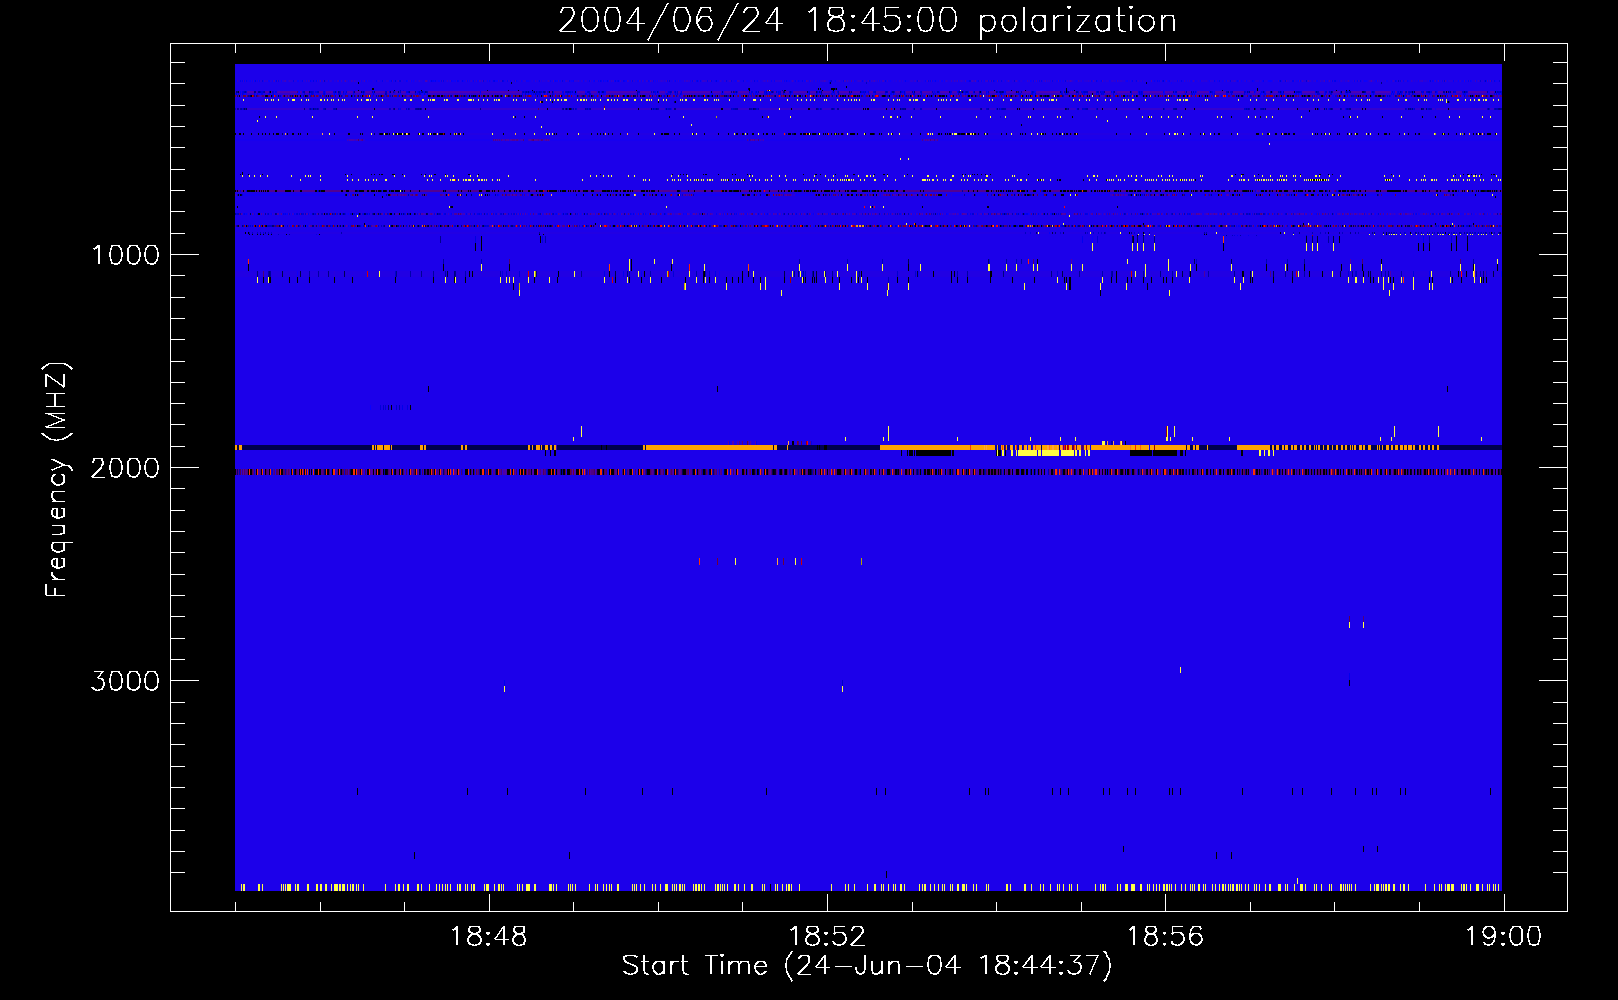Click the 18:56 time tick label
This screenshot has width=1618, height=1000.
(x=1165, y=937)
